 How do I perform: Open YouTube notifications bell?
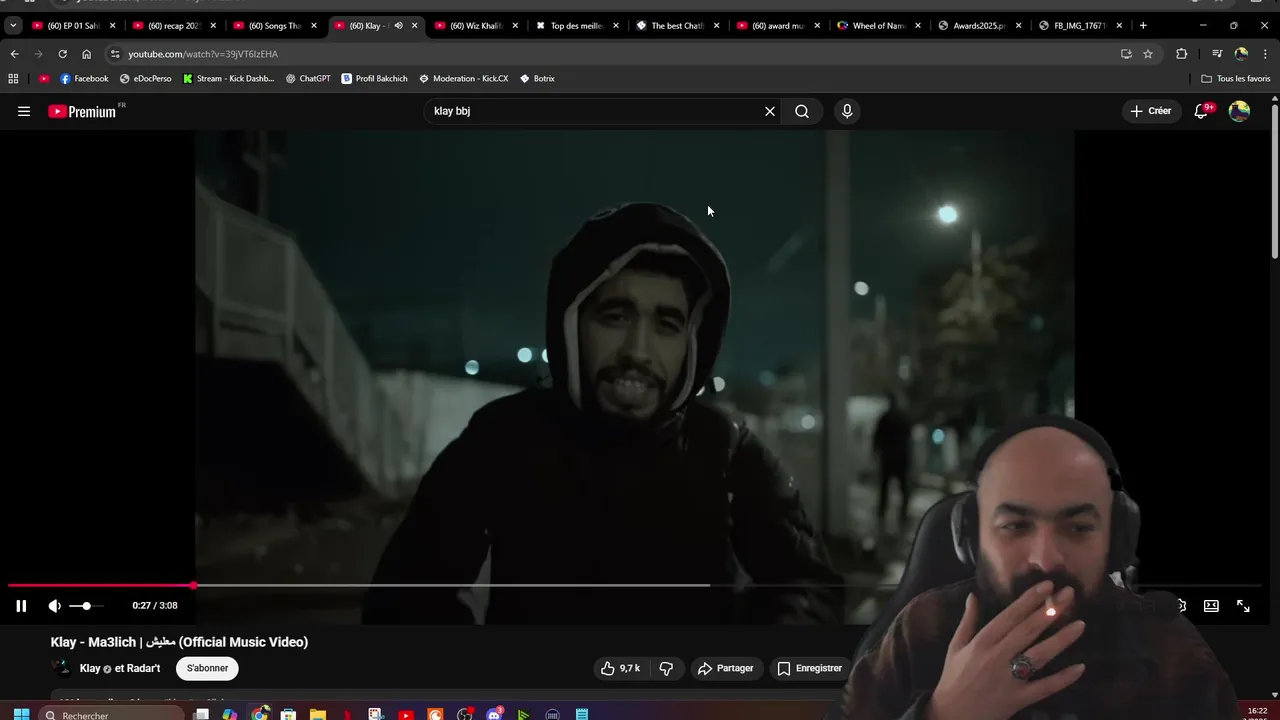coord(1201,111)
